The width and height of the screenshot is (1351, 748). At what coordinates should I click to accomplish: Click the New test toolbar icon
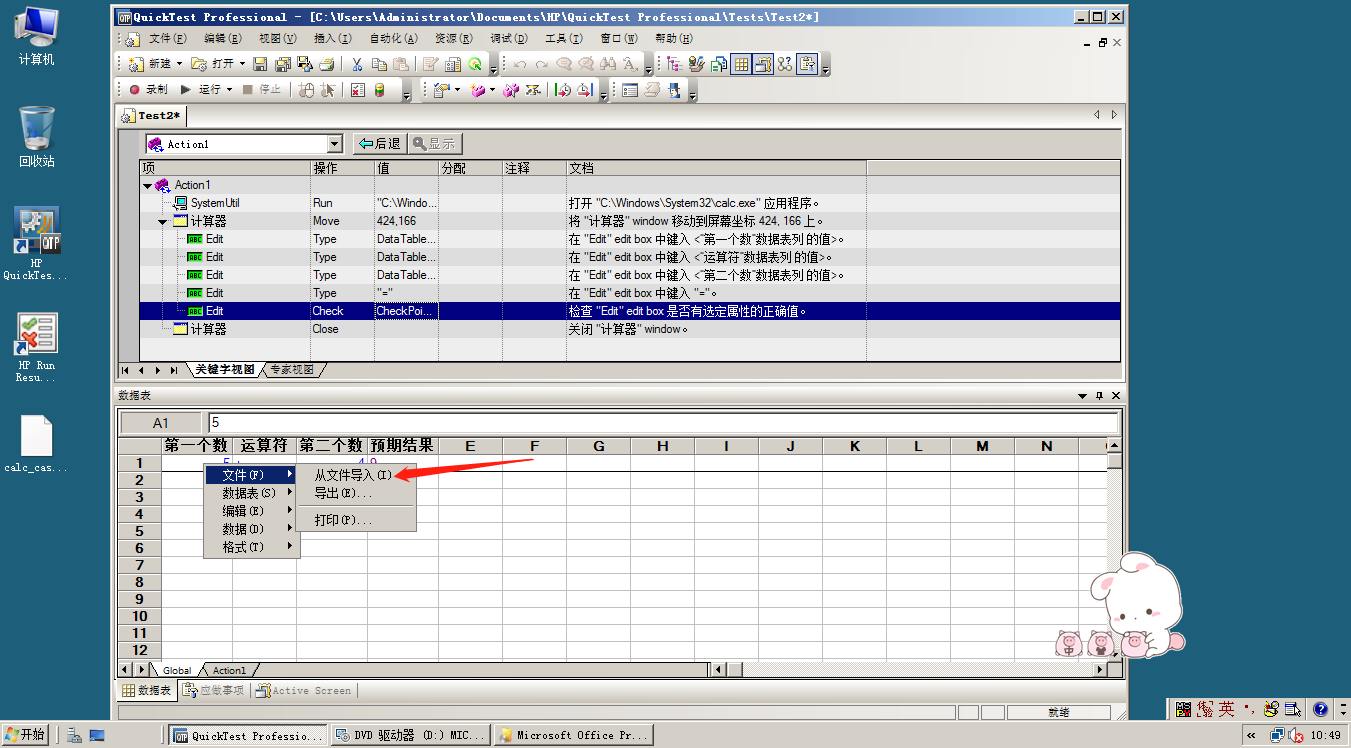(x=137, y=64)
